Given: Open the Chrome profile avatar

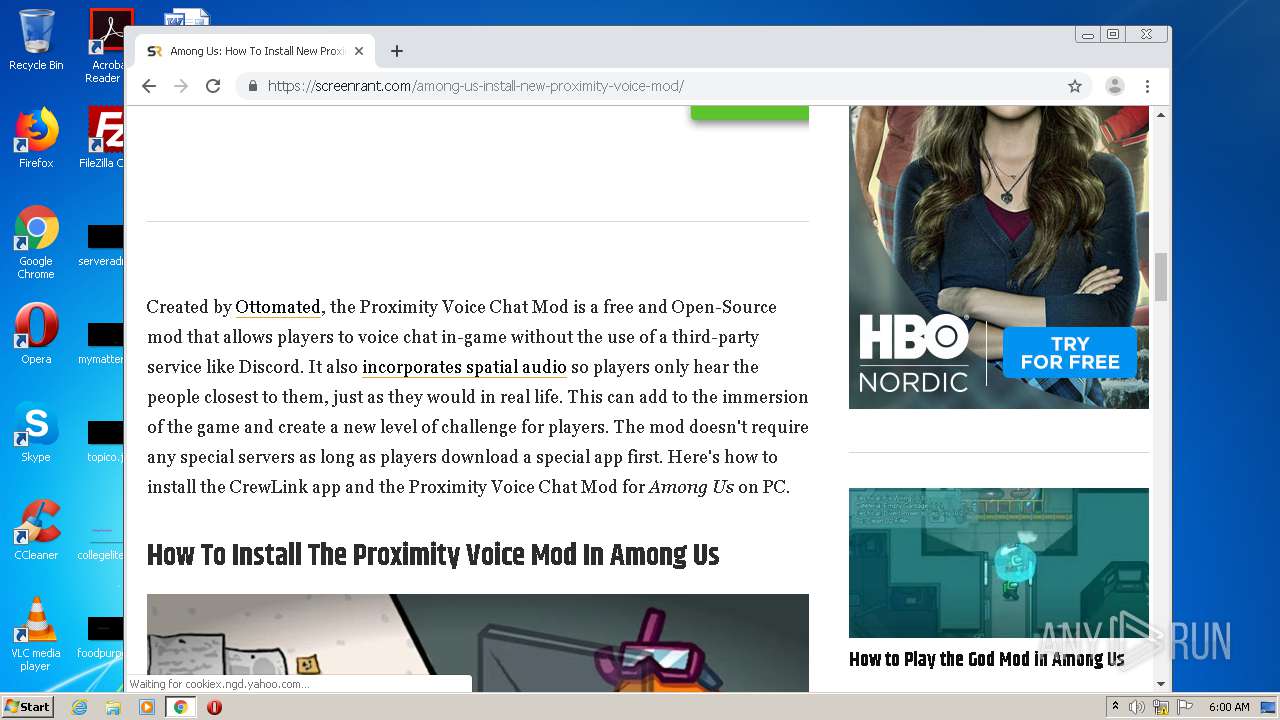Looking at the screenshot, I should click(x=1114, y=86).
